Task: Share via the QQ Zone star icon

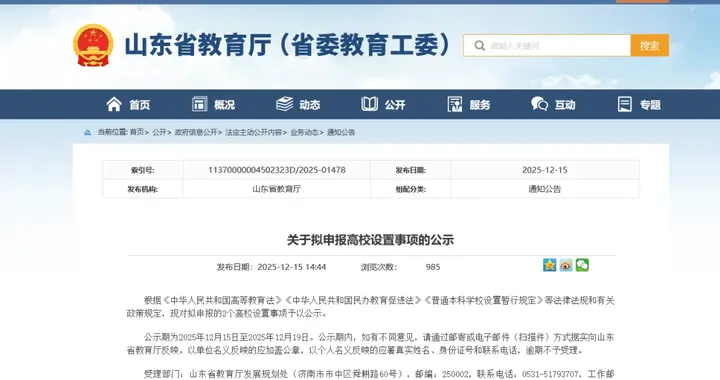Action: [549, 265]
